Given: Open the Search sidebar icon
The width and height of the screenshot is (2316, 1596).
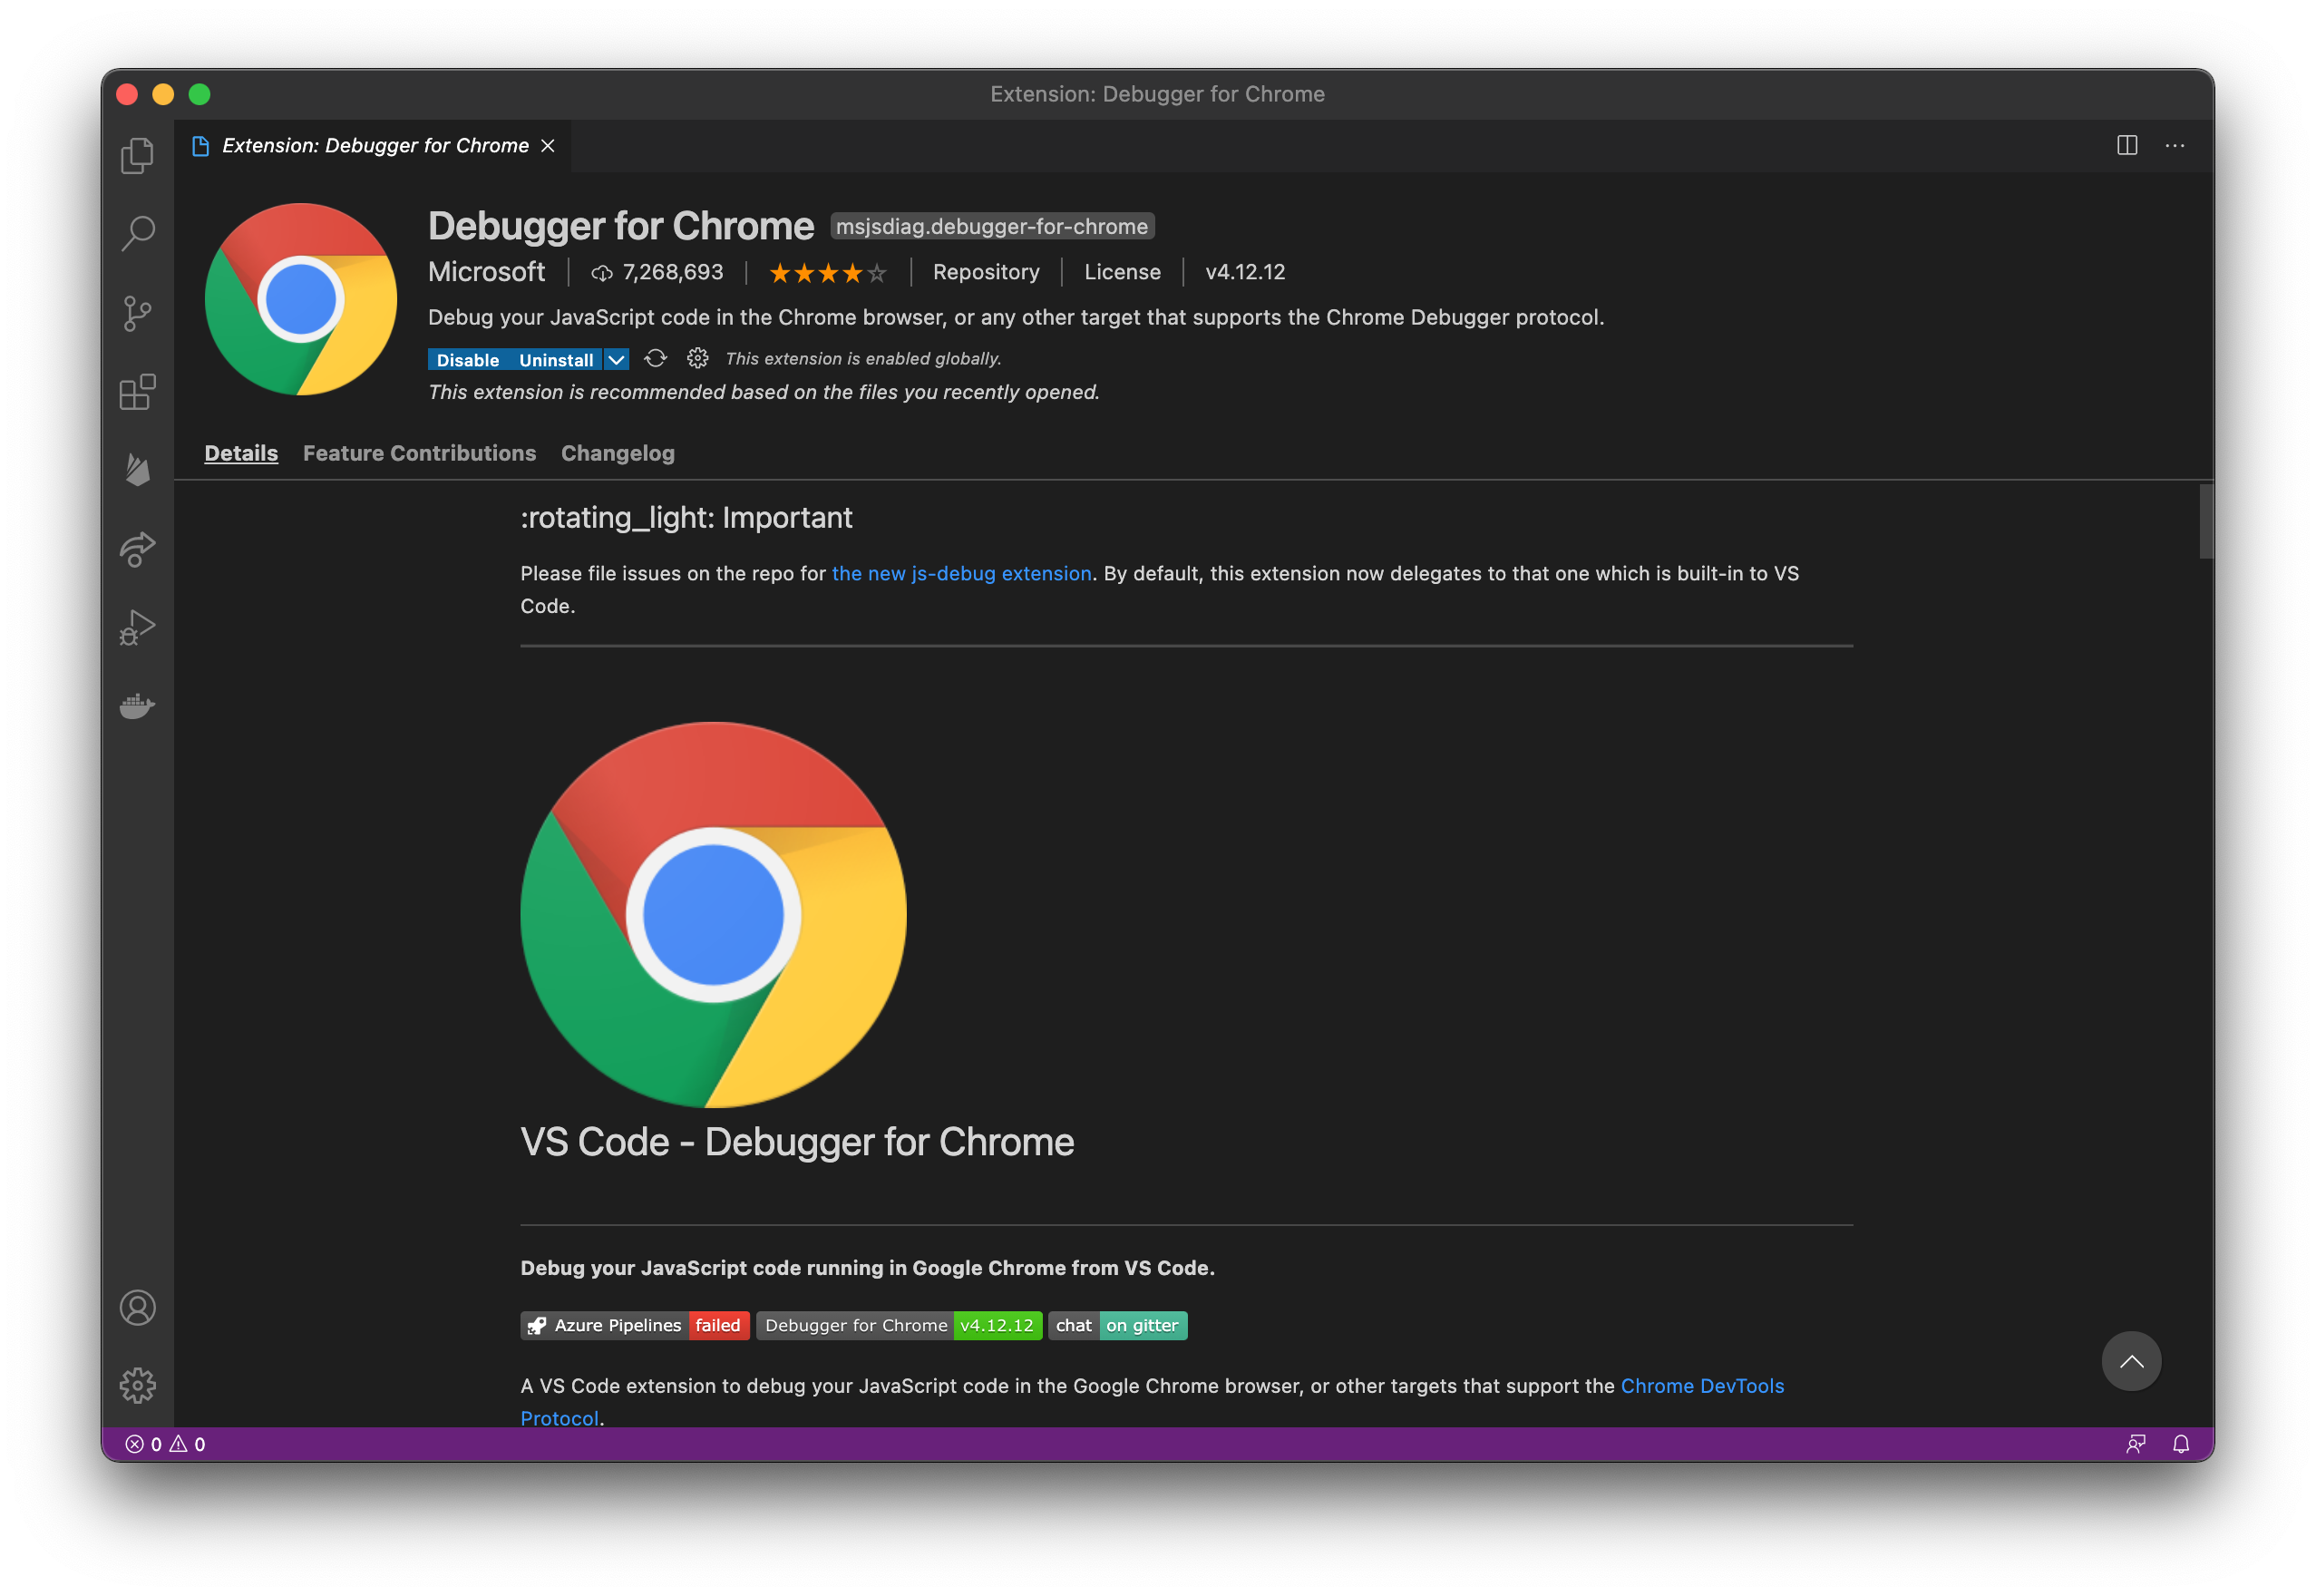Looking at the screenshot, I should 137,232.
